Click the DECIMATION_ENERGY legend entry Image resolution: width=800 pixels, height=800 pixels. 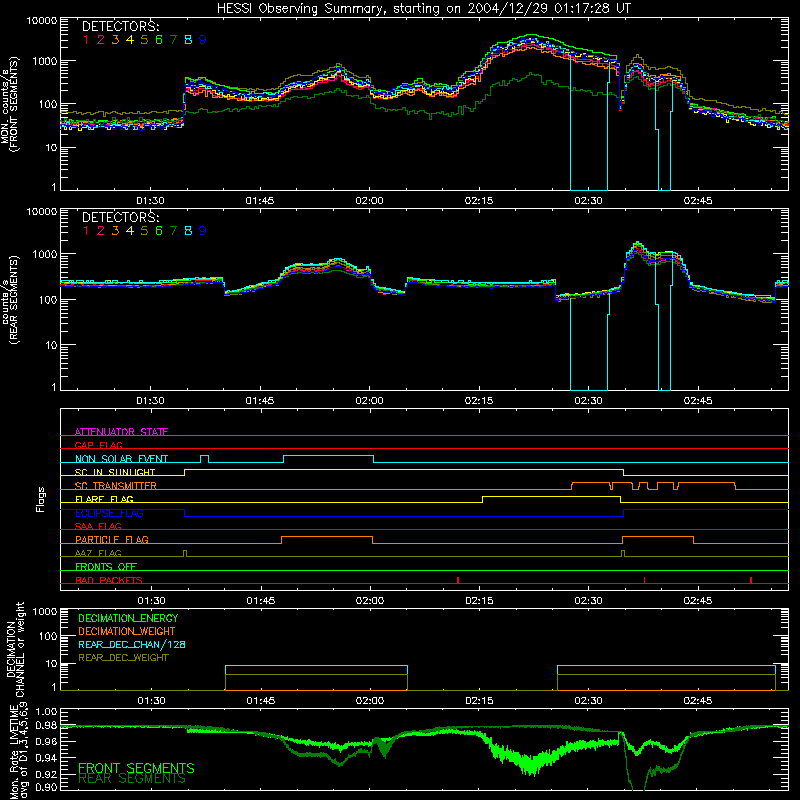128,618
